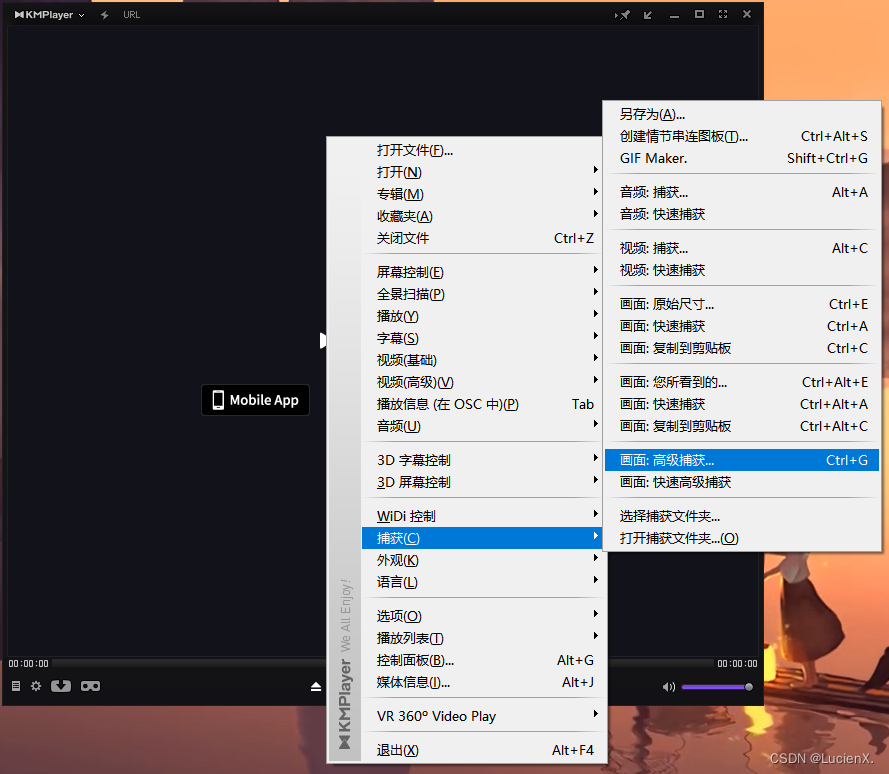Click the VR goggles mode icon
This screenshot has width=889, height=774.
[89, 686]
